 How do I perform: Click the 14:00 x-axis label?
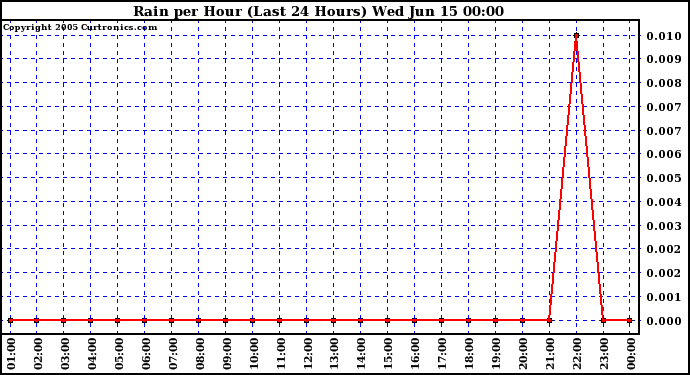[x=361, y=354]
